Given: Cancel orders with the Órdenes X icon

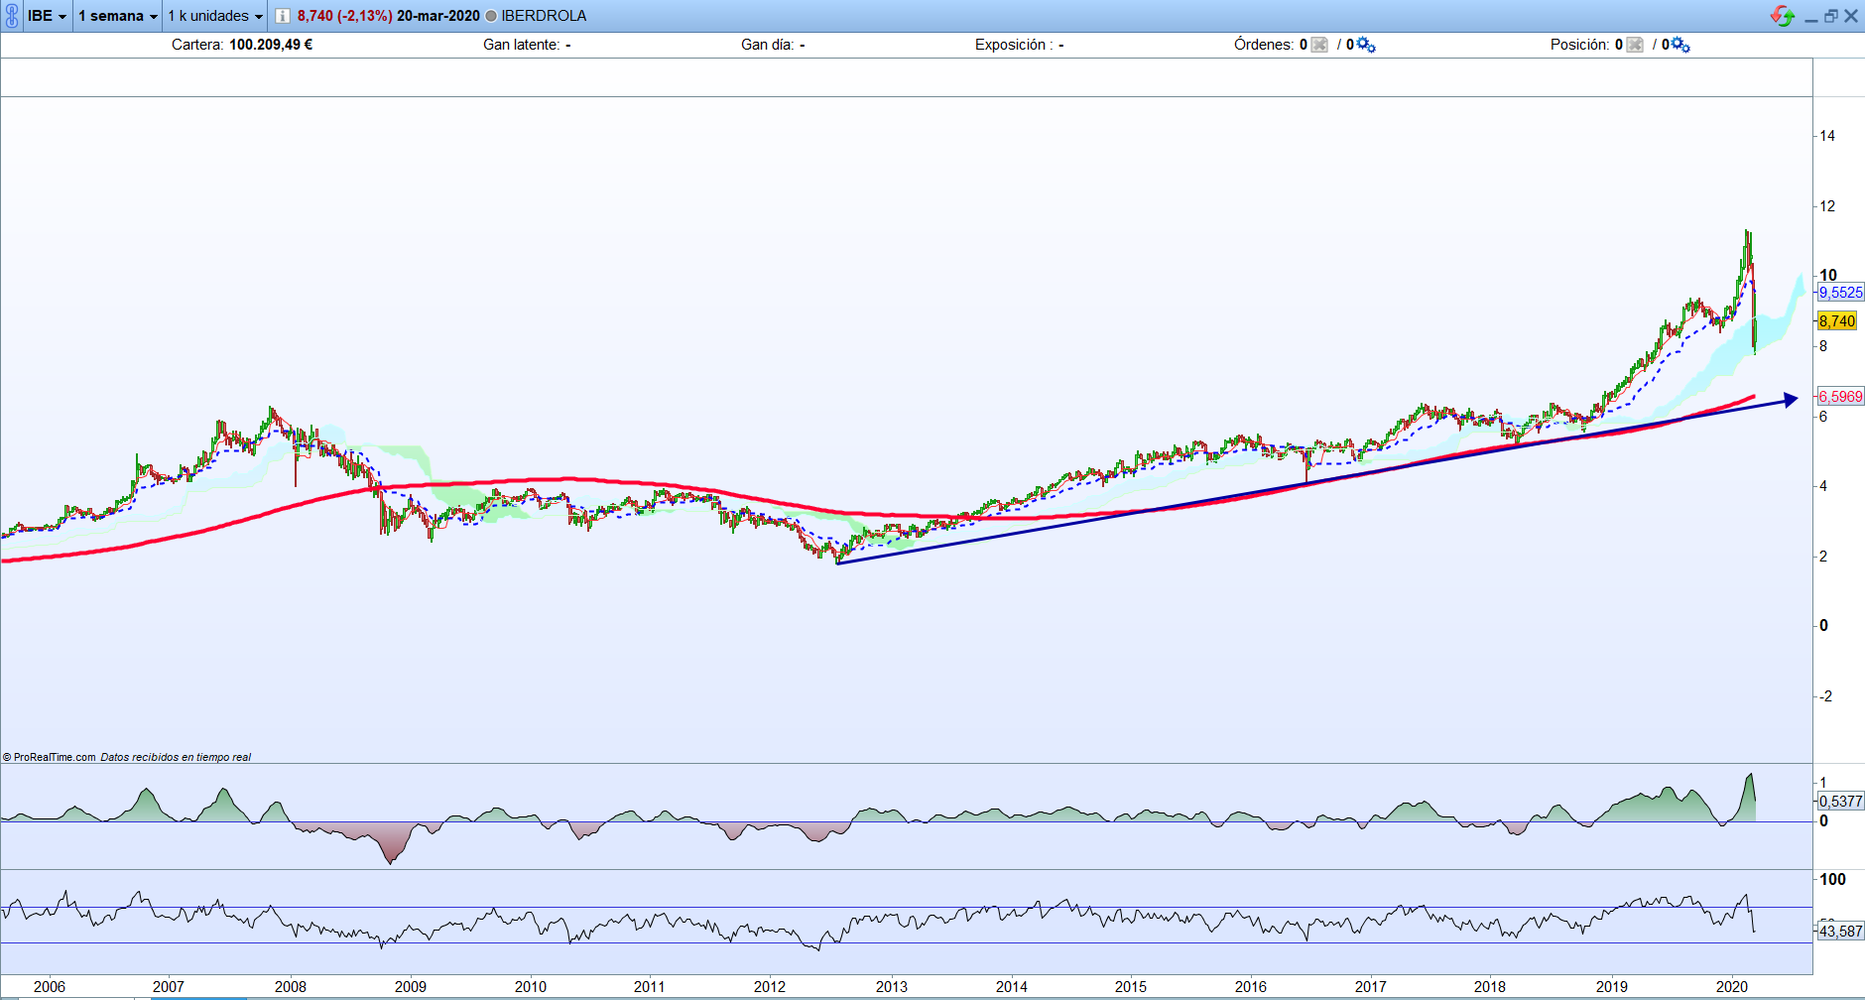Looking at the screenshot, I should (x=1320, y=45).
